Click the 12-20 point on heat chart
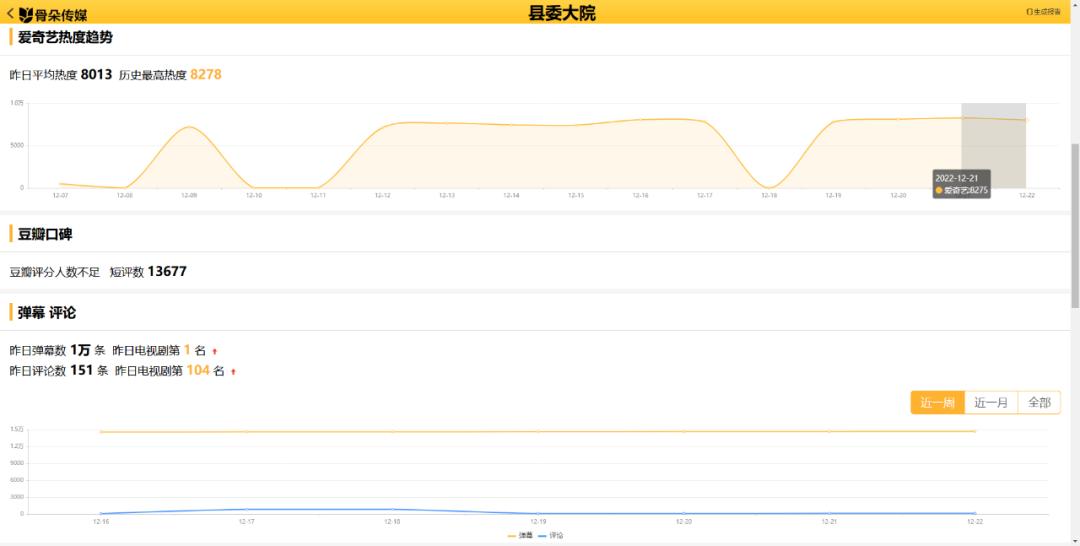The width and height of the screenshot is (1080, 546). tap(898, 119)
